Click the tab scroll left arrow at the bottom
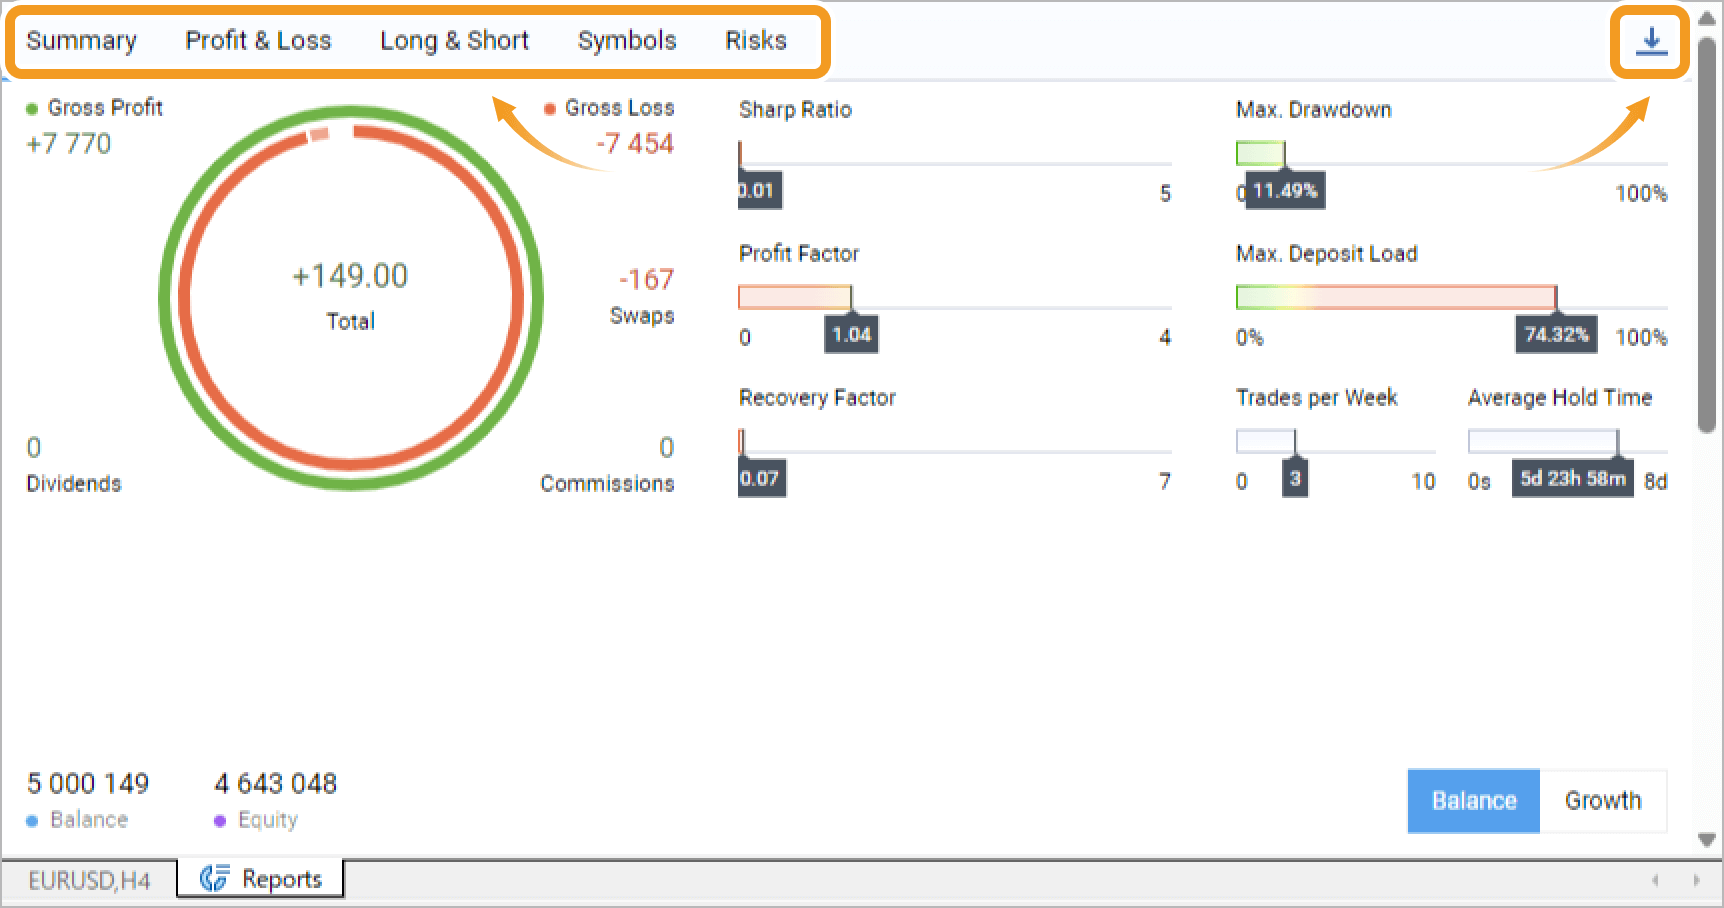 point(1655,880)
